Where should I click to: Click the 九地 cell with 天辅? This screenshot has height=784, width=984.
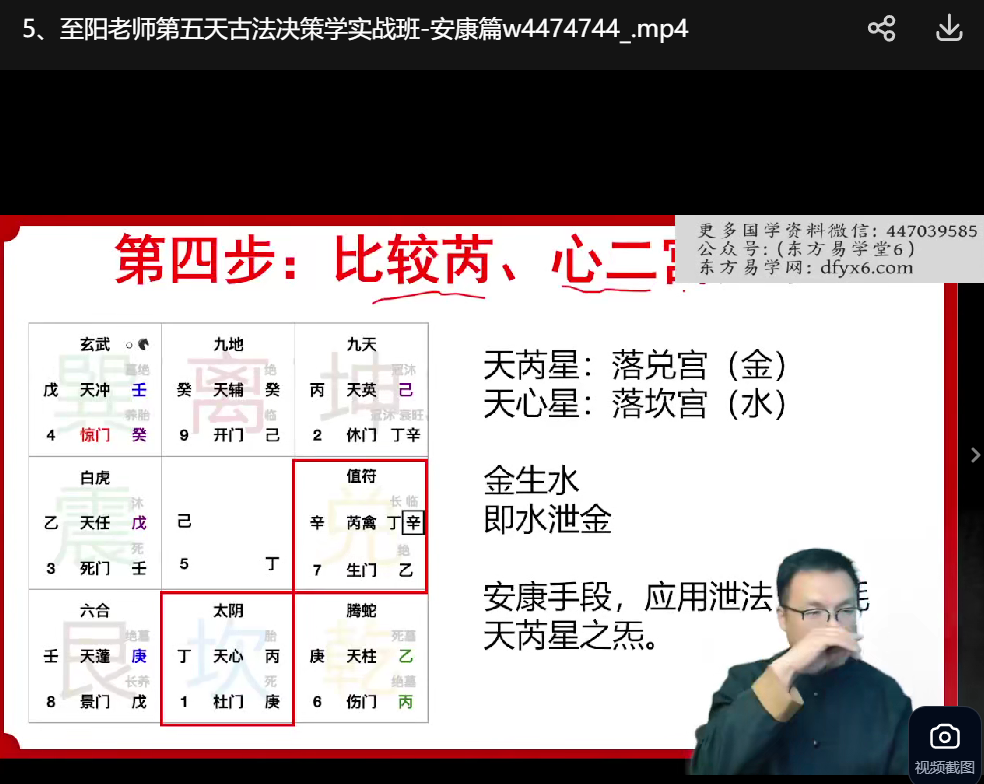tap(228, 390)
